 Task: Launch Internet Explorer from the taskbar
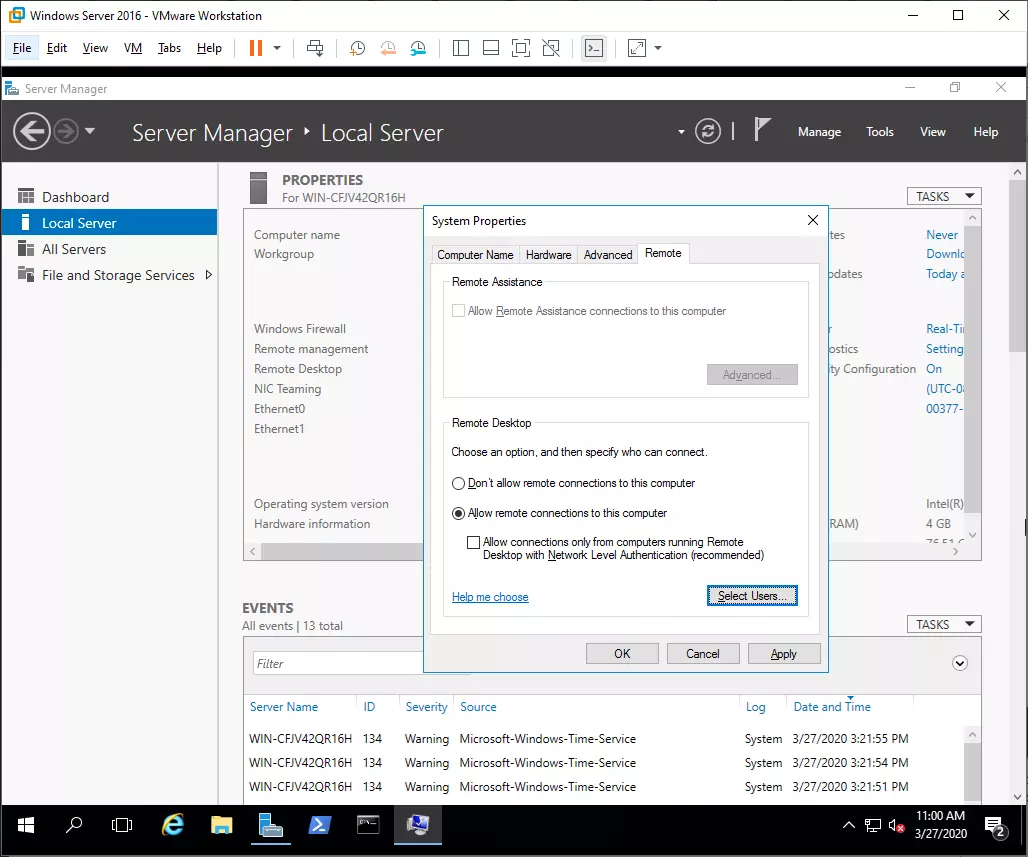pos(172,825)
